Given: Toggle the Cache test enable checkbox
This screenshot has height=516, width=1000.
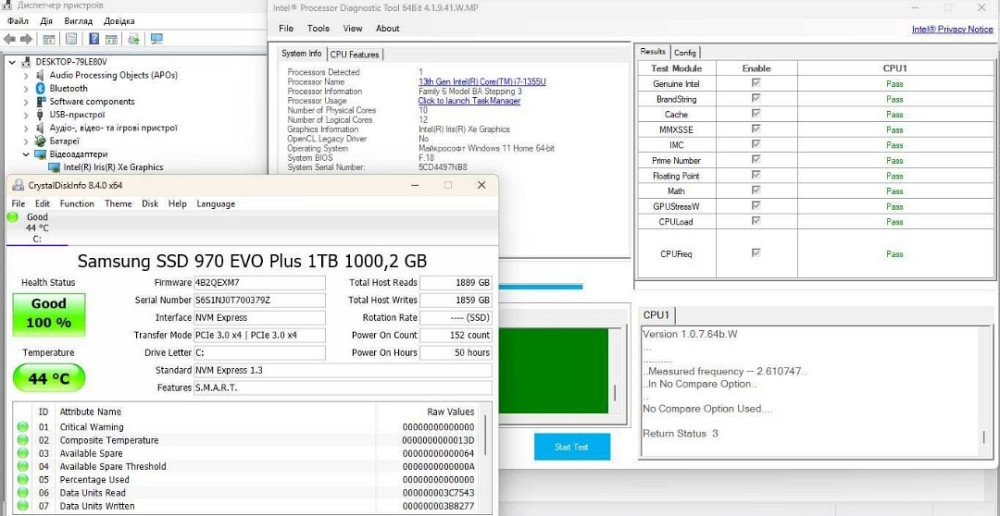Looking at the screenshot, I should [756, 114].
